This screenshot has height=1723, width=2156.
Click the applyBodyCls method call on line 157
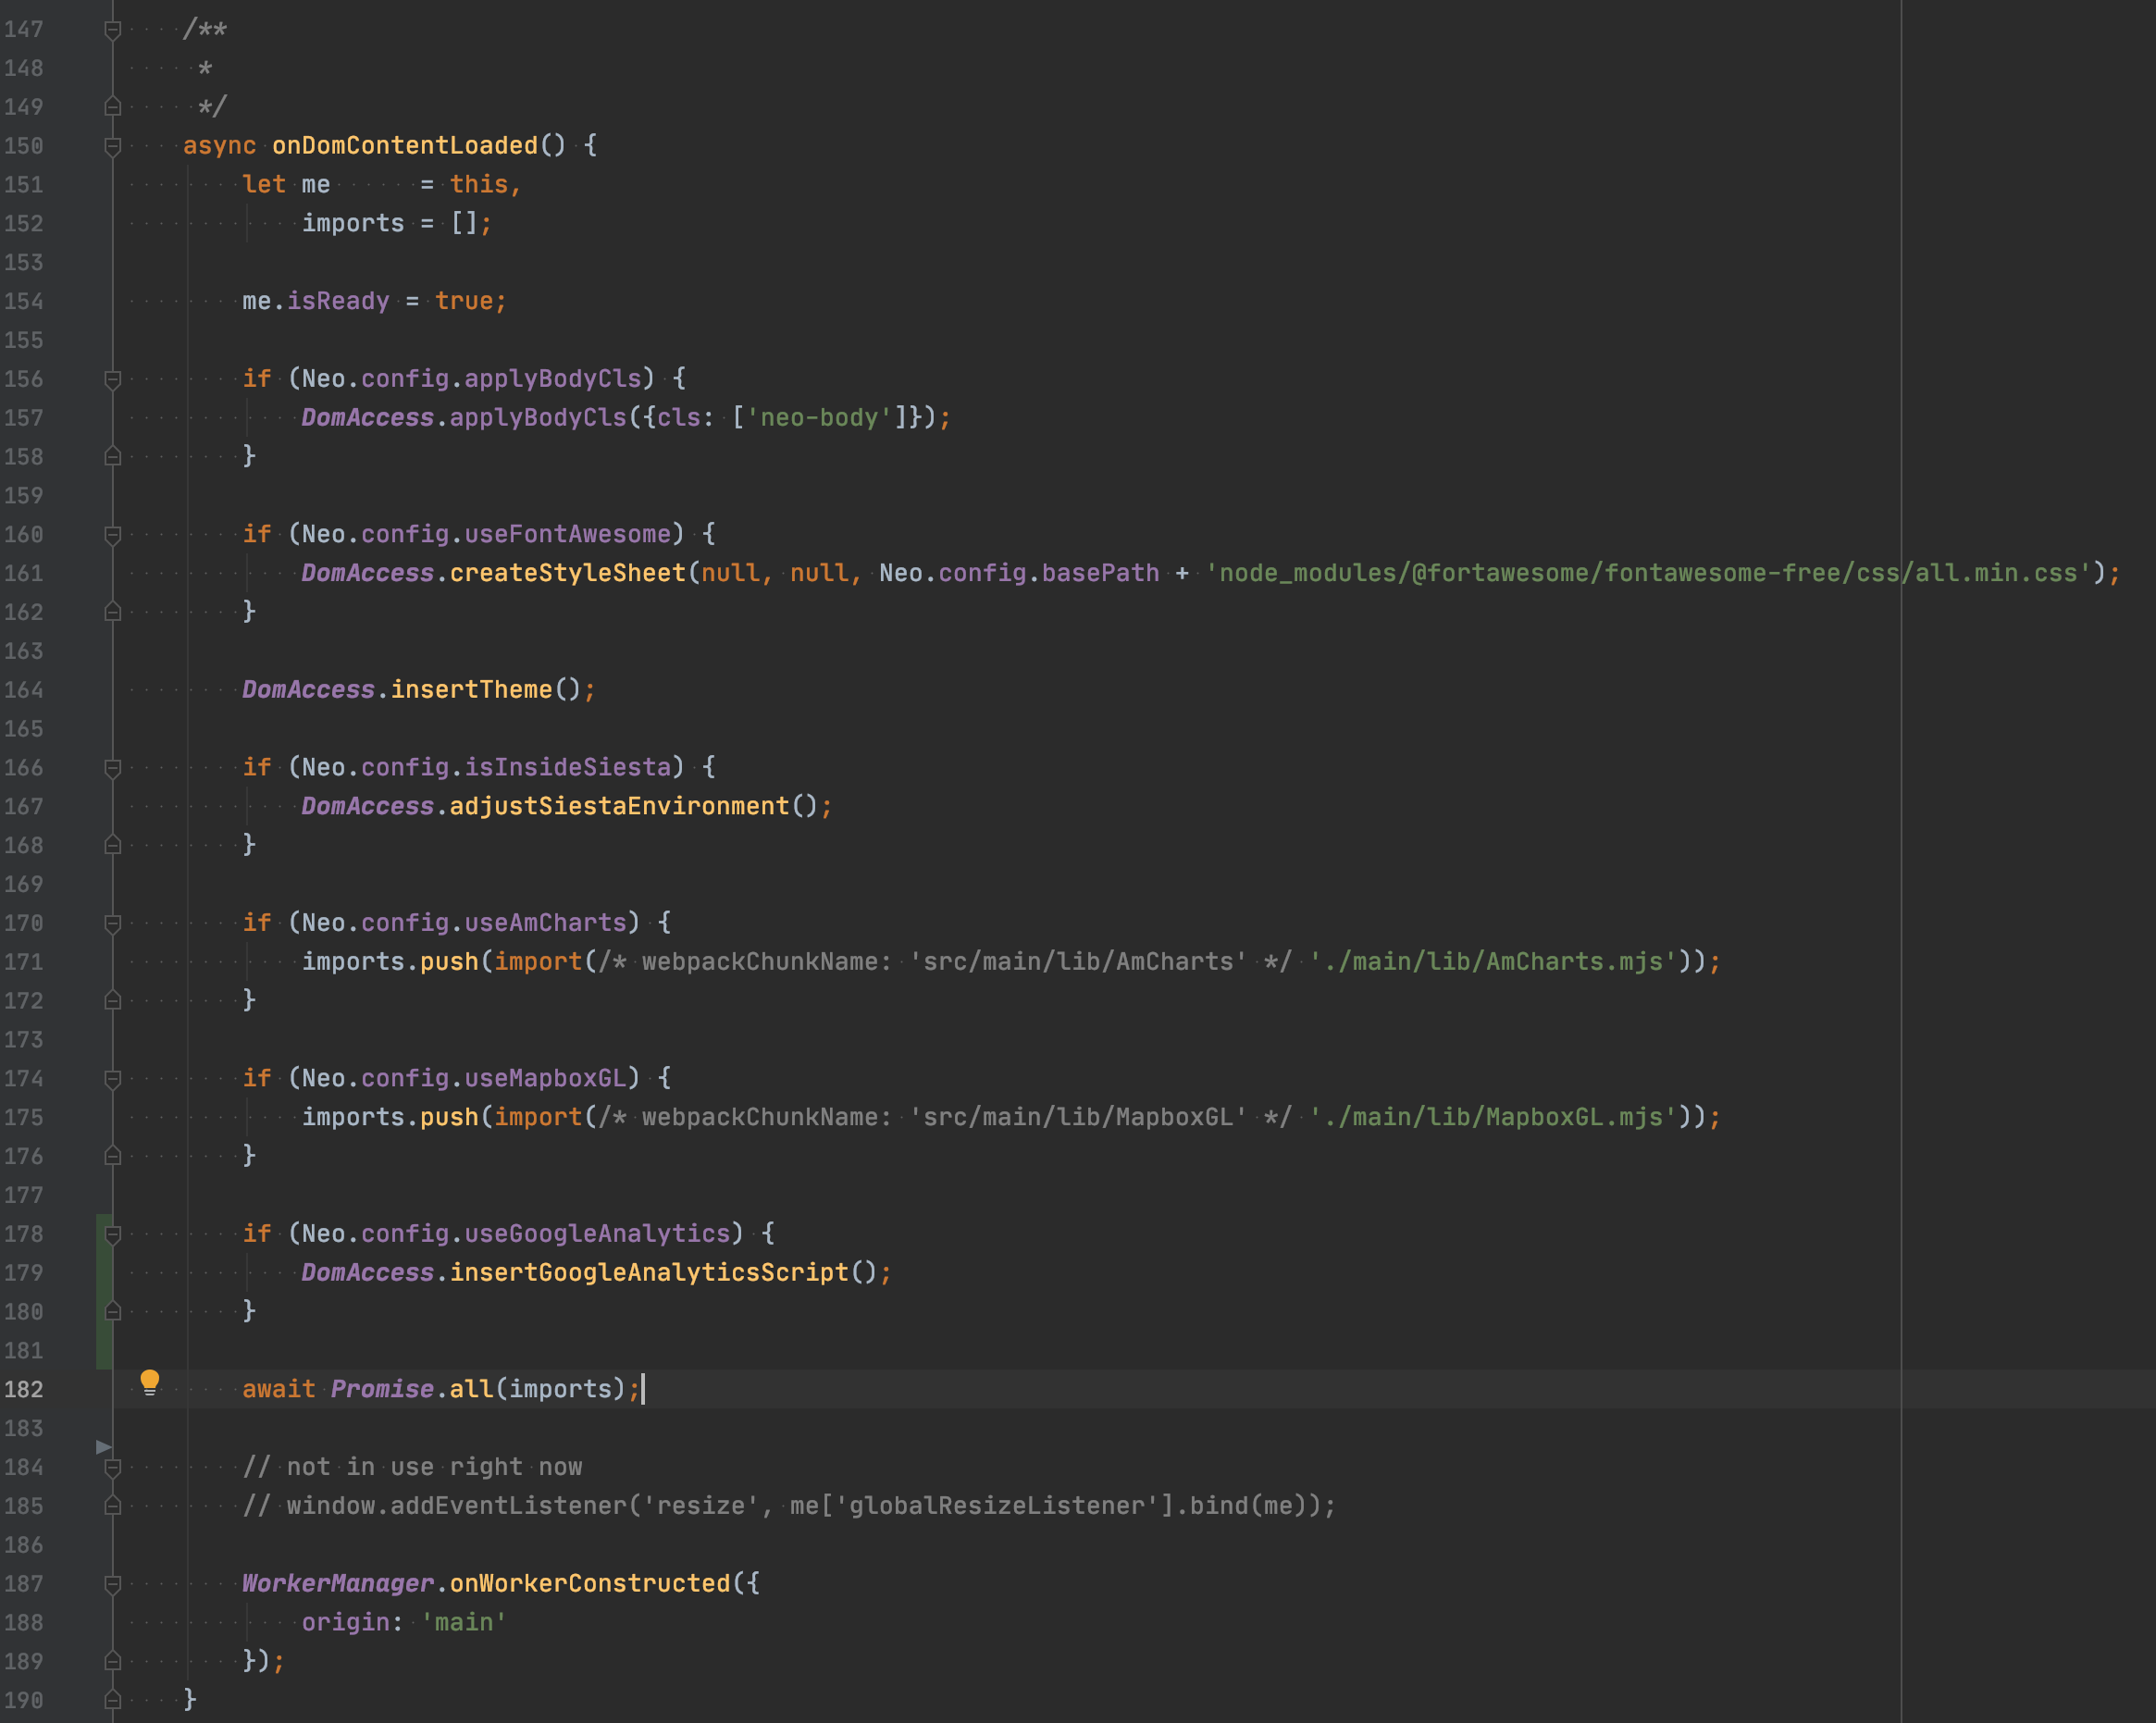(x=538, y=417)
